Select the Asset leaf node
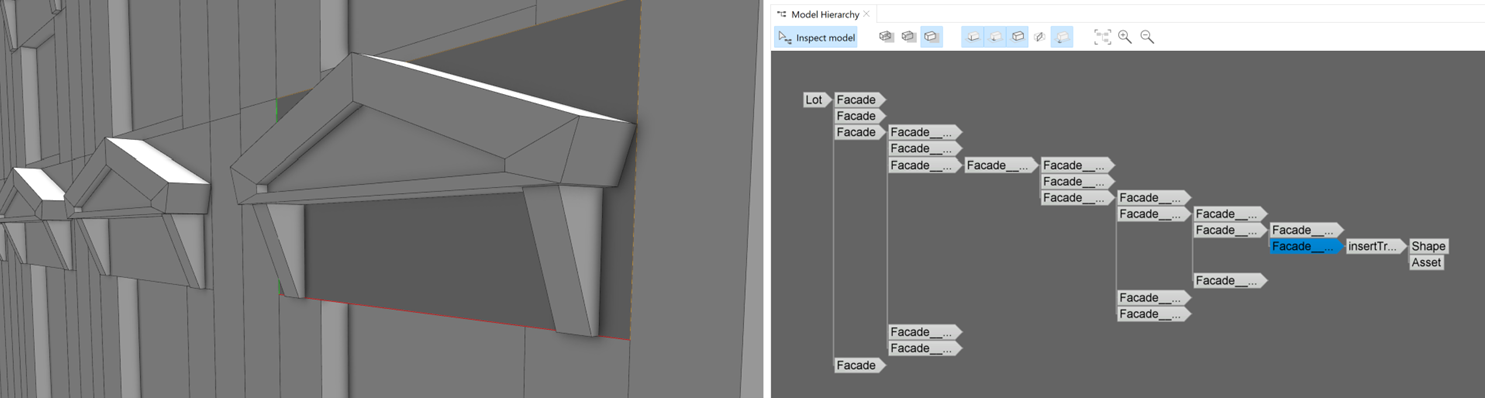The image size is (1485, 398). 1426,262
